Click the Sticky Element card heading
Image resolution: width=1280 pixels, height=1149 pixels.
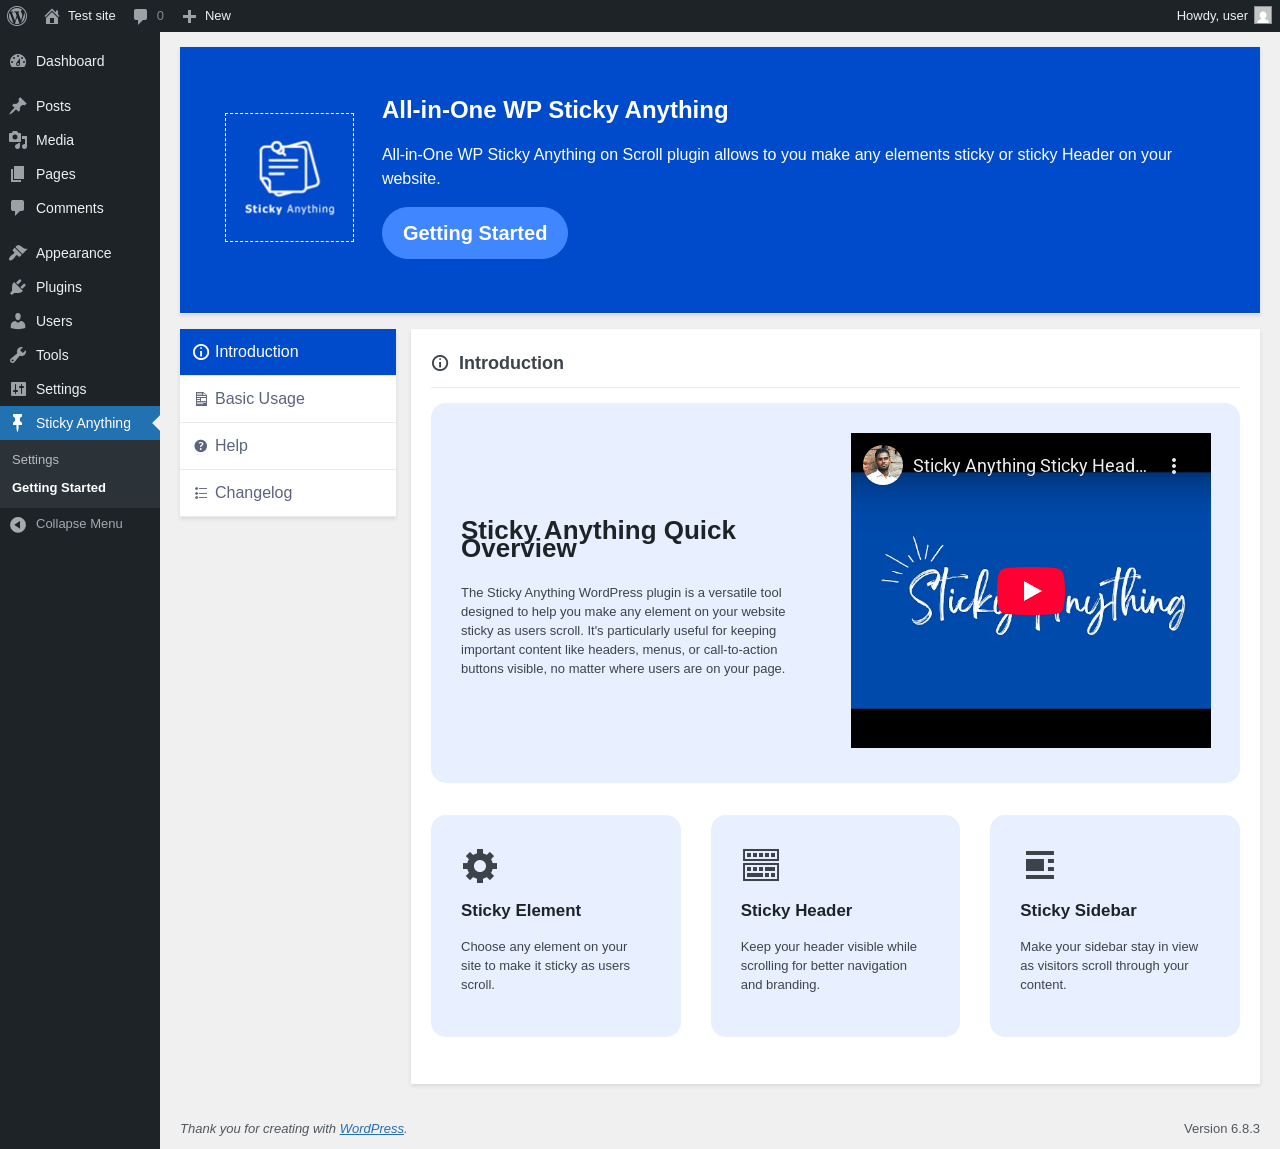[x=521, y=911]
